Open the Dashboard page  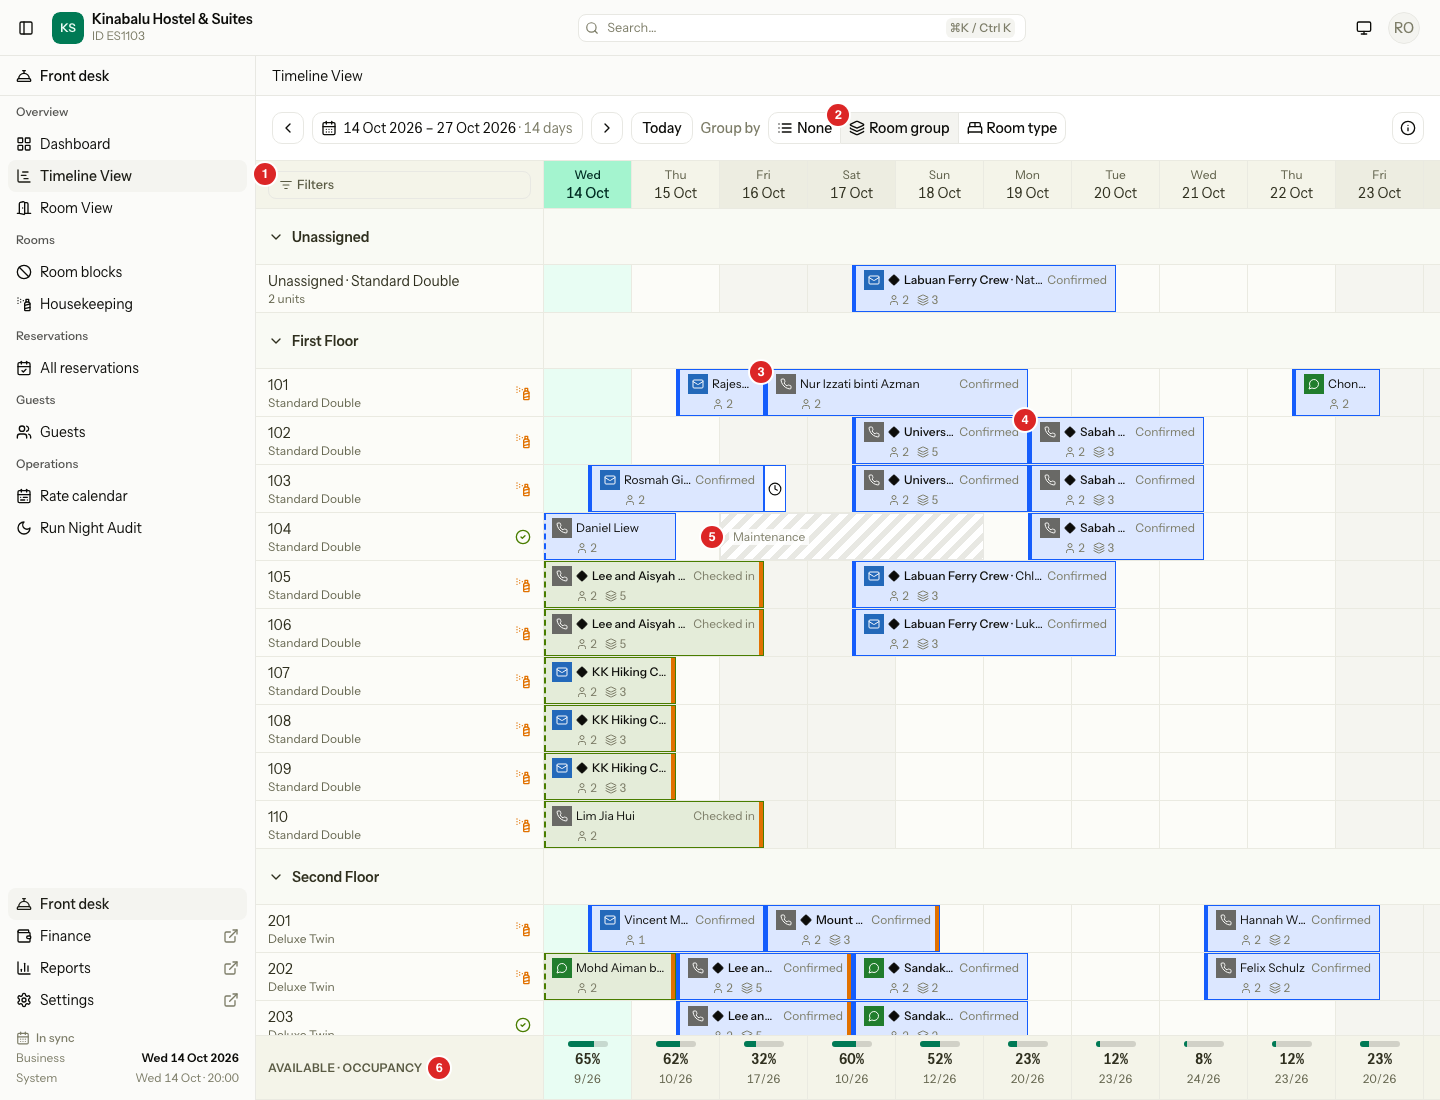(127, 144)
